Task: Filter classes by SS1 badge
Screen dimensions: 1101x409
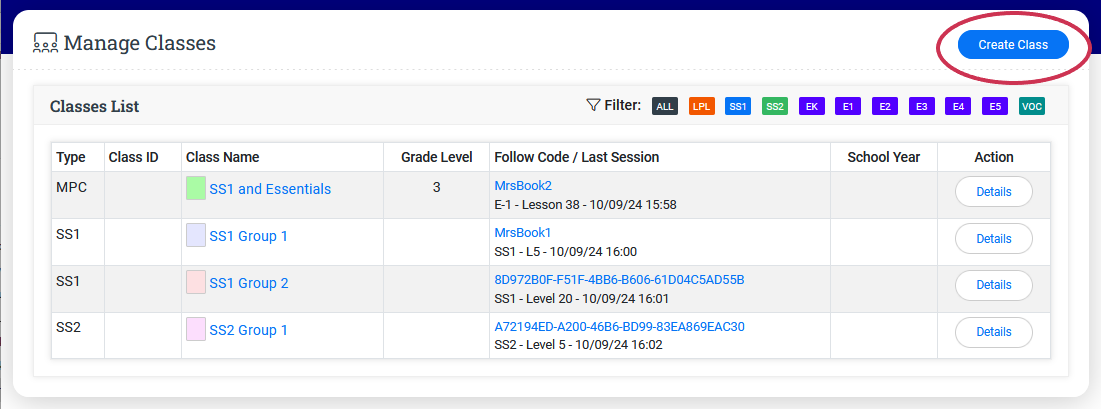Action: [738, 106]
